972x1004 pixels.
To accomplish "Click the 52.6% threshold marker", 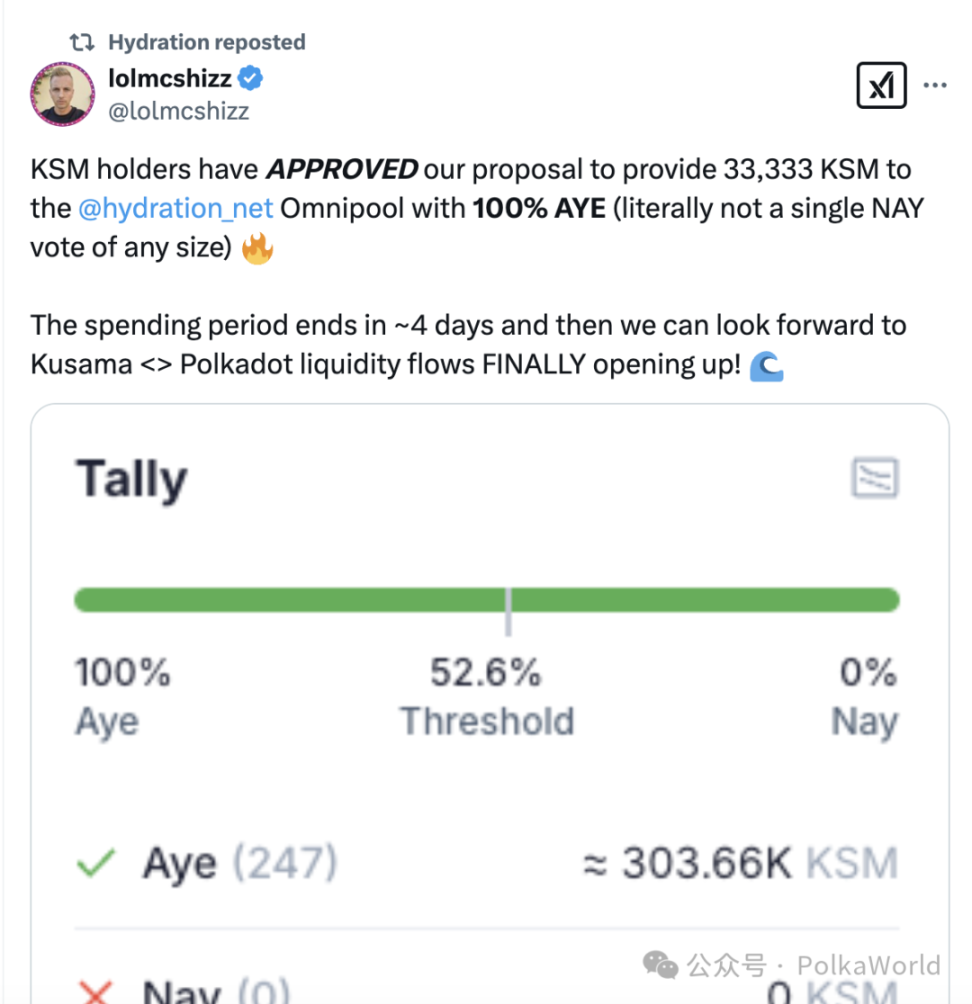I will click(x=508, y=608).
